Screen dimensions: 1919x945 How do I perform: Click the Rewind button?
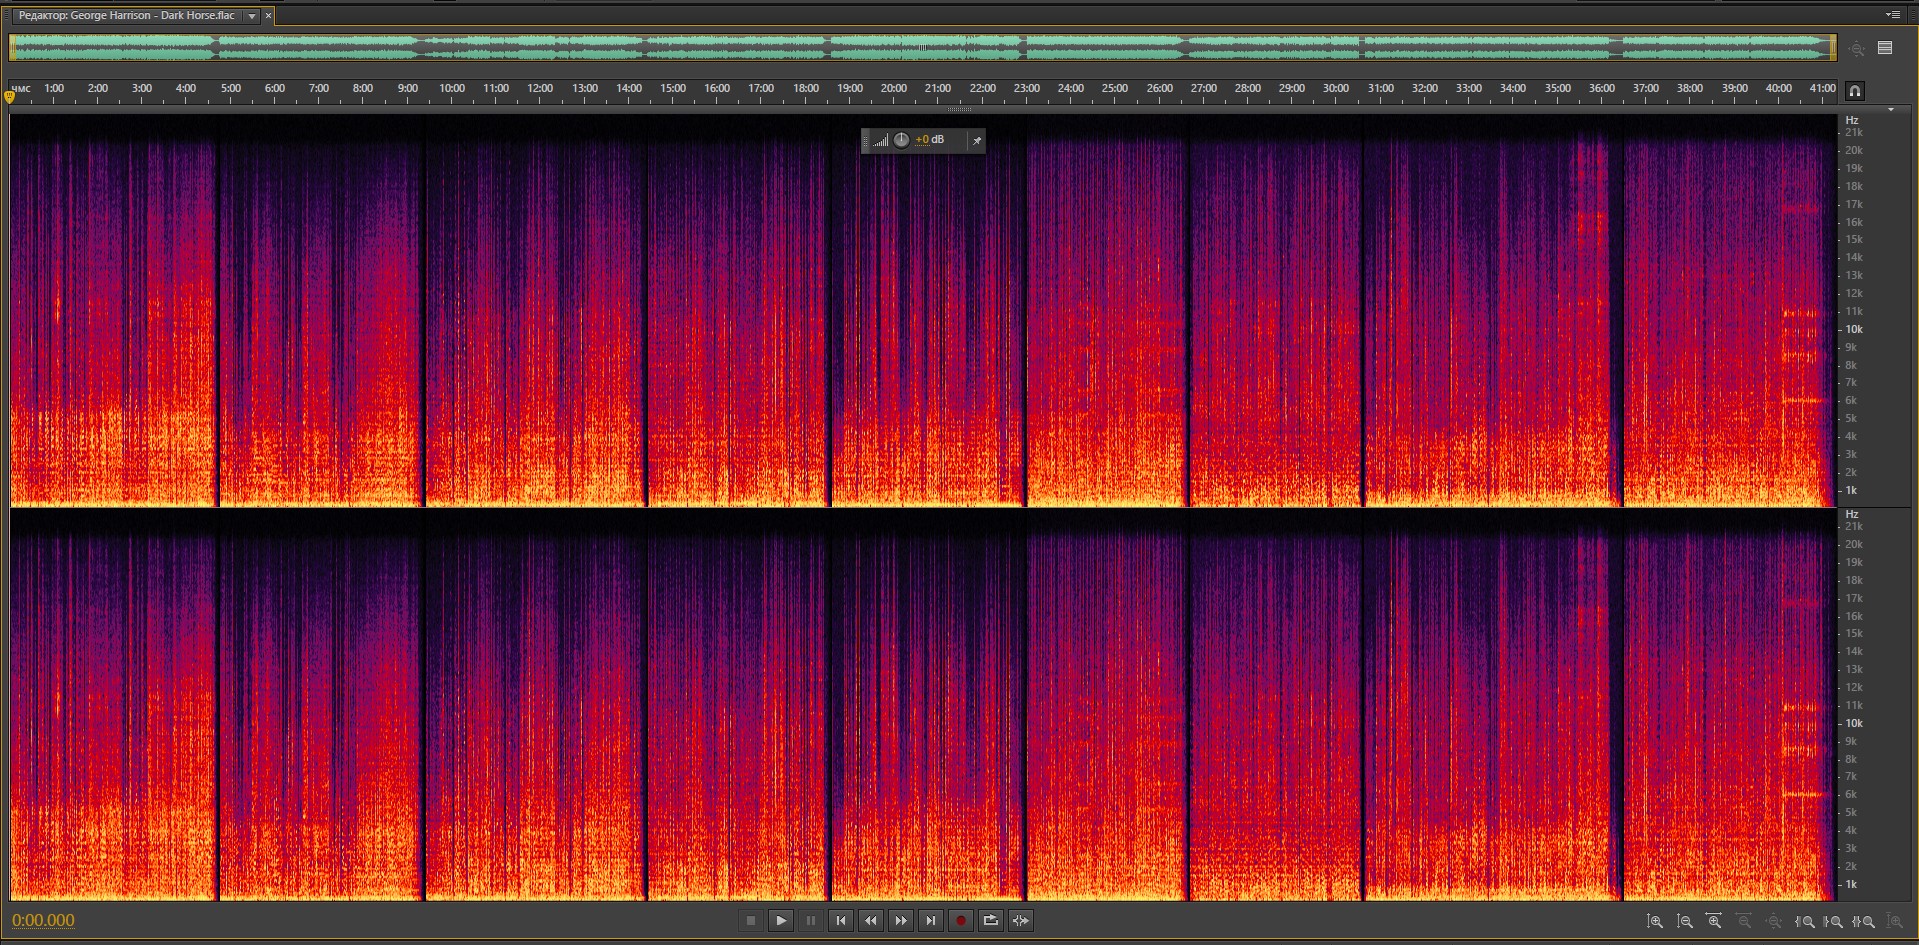click(870, 921)
